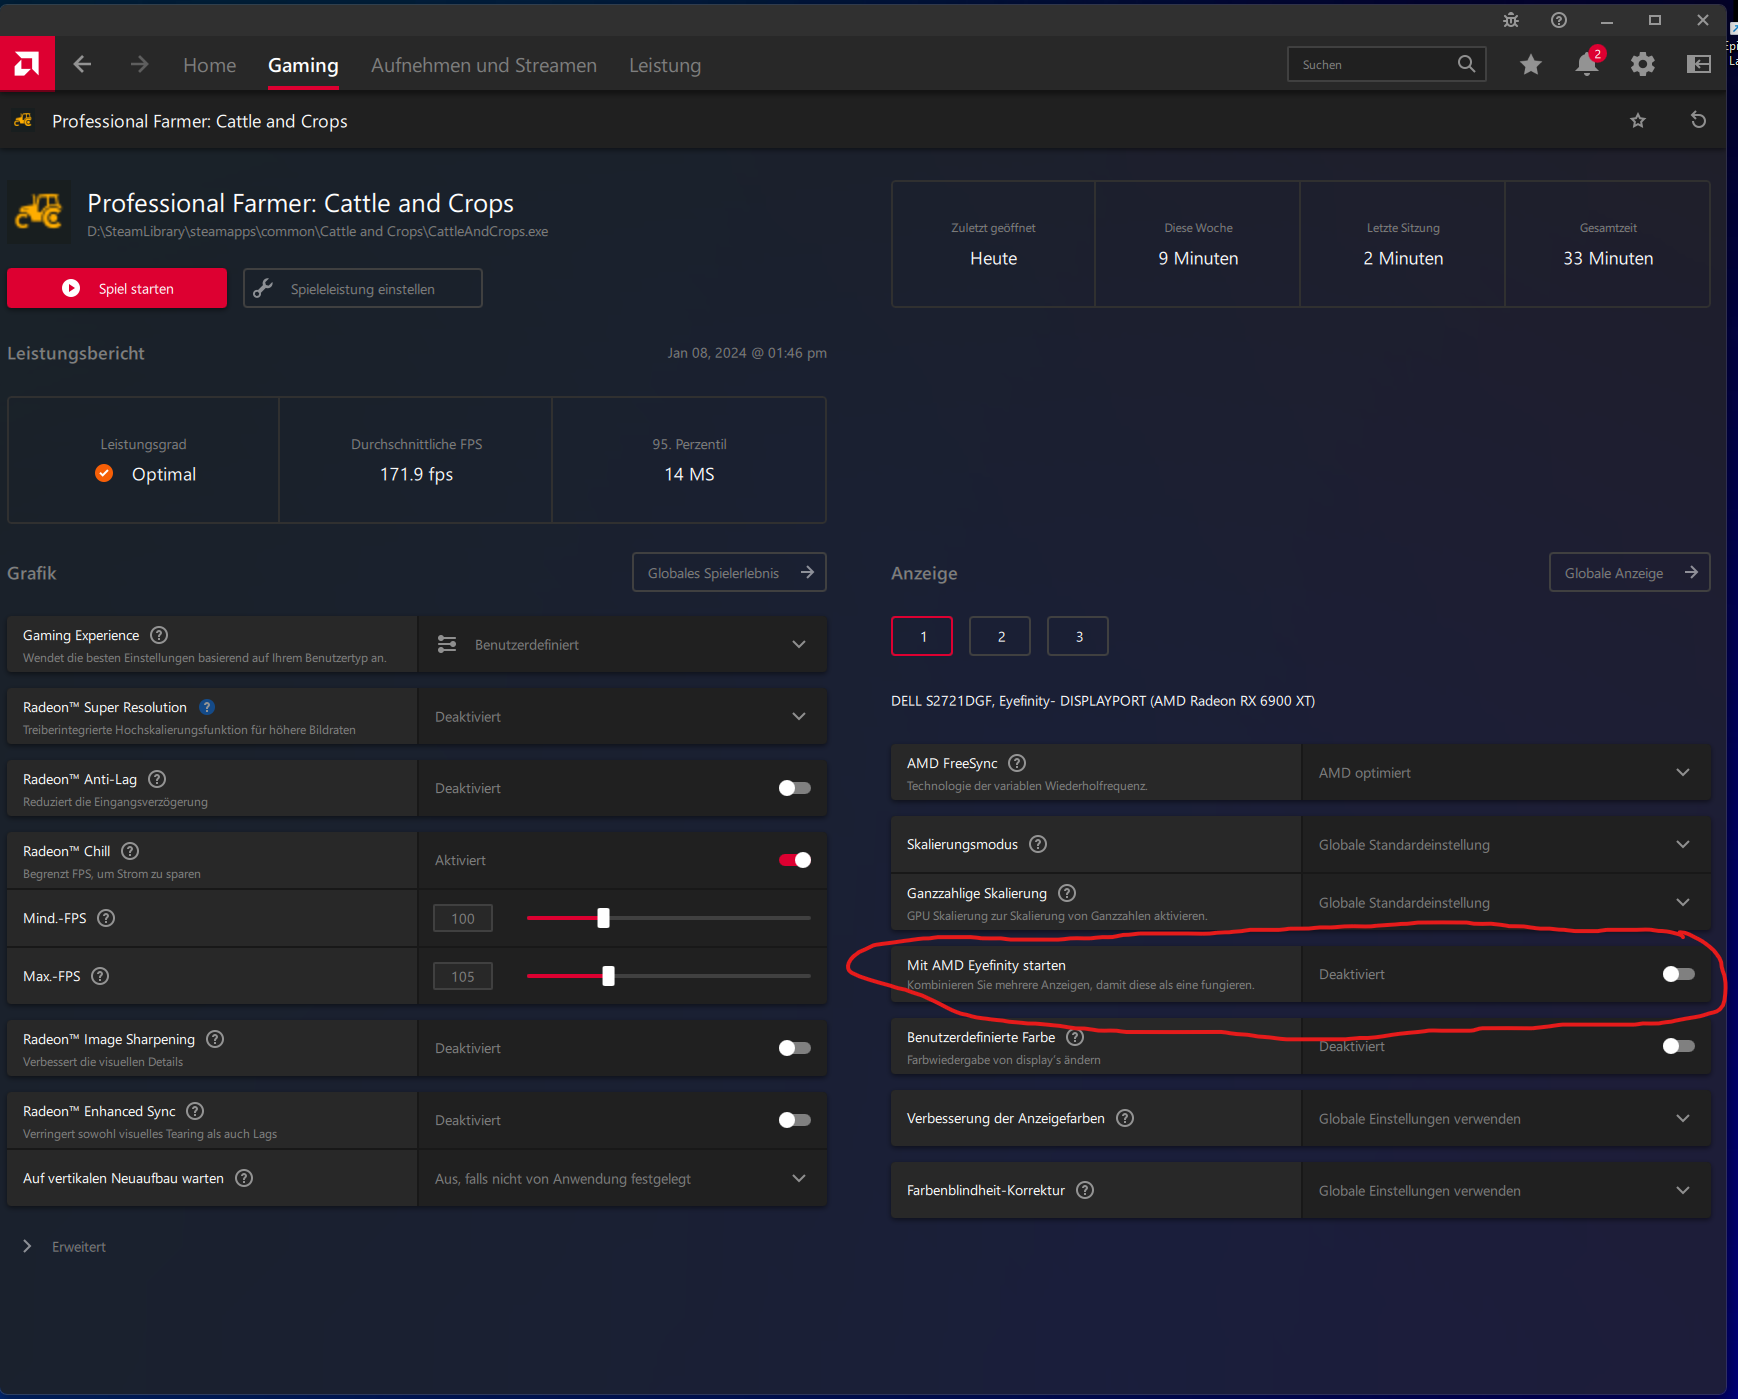Show help for Auf vertikalen Neuaufbau warten

244,1178
